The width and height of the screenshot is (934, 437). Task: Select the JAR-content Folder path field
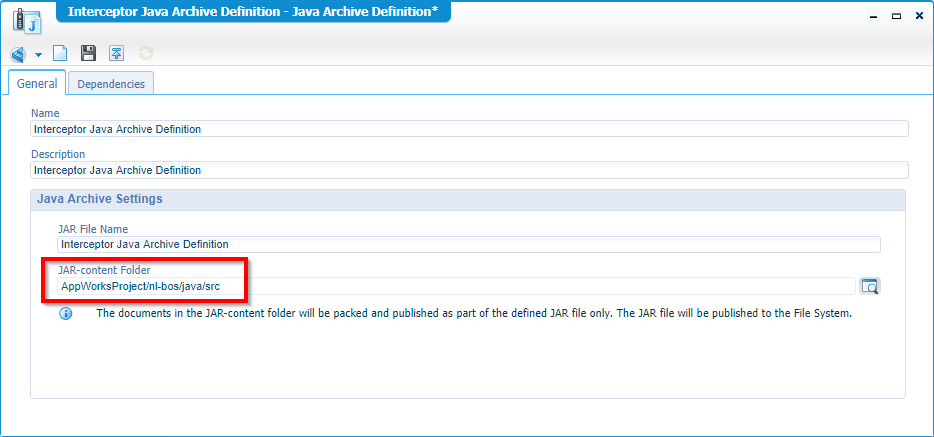point(456,286)
